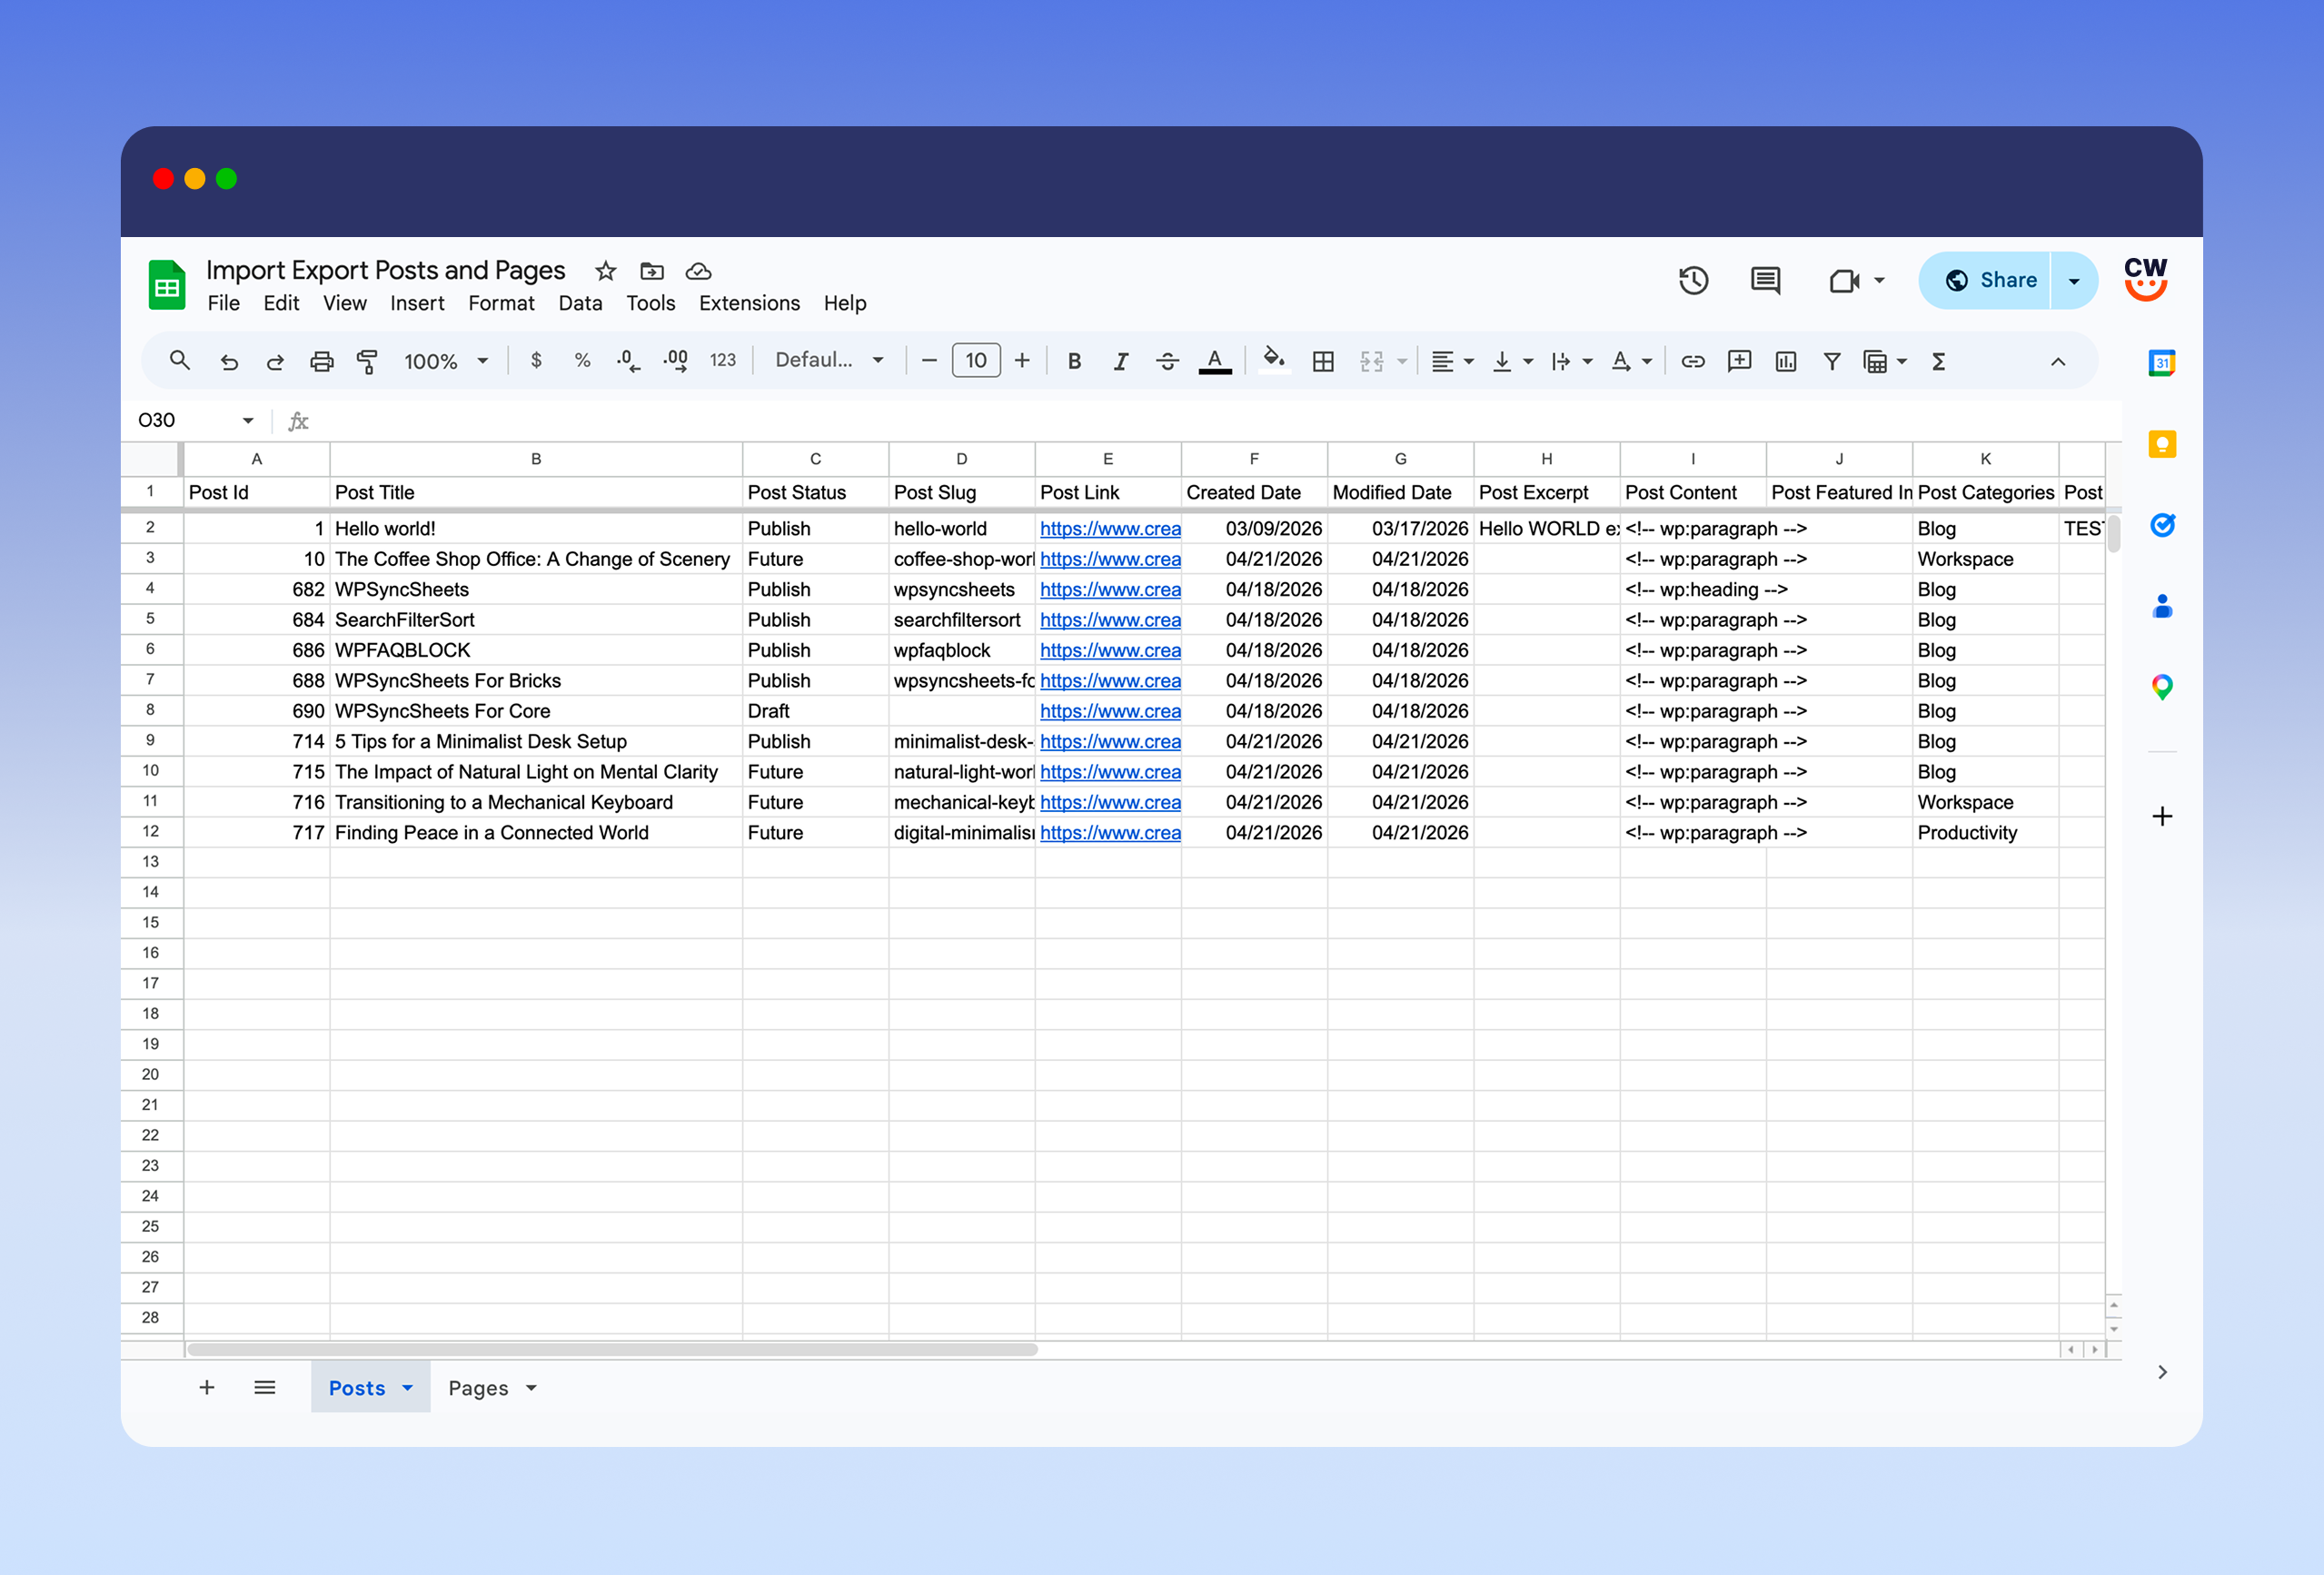Open the Format menu

[x=501, y=303]
